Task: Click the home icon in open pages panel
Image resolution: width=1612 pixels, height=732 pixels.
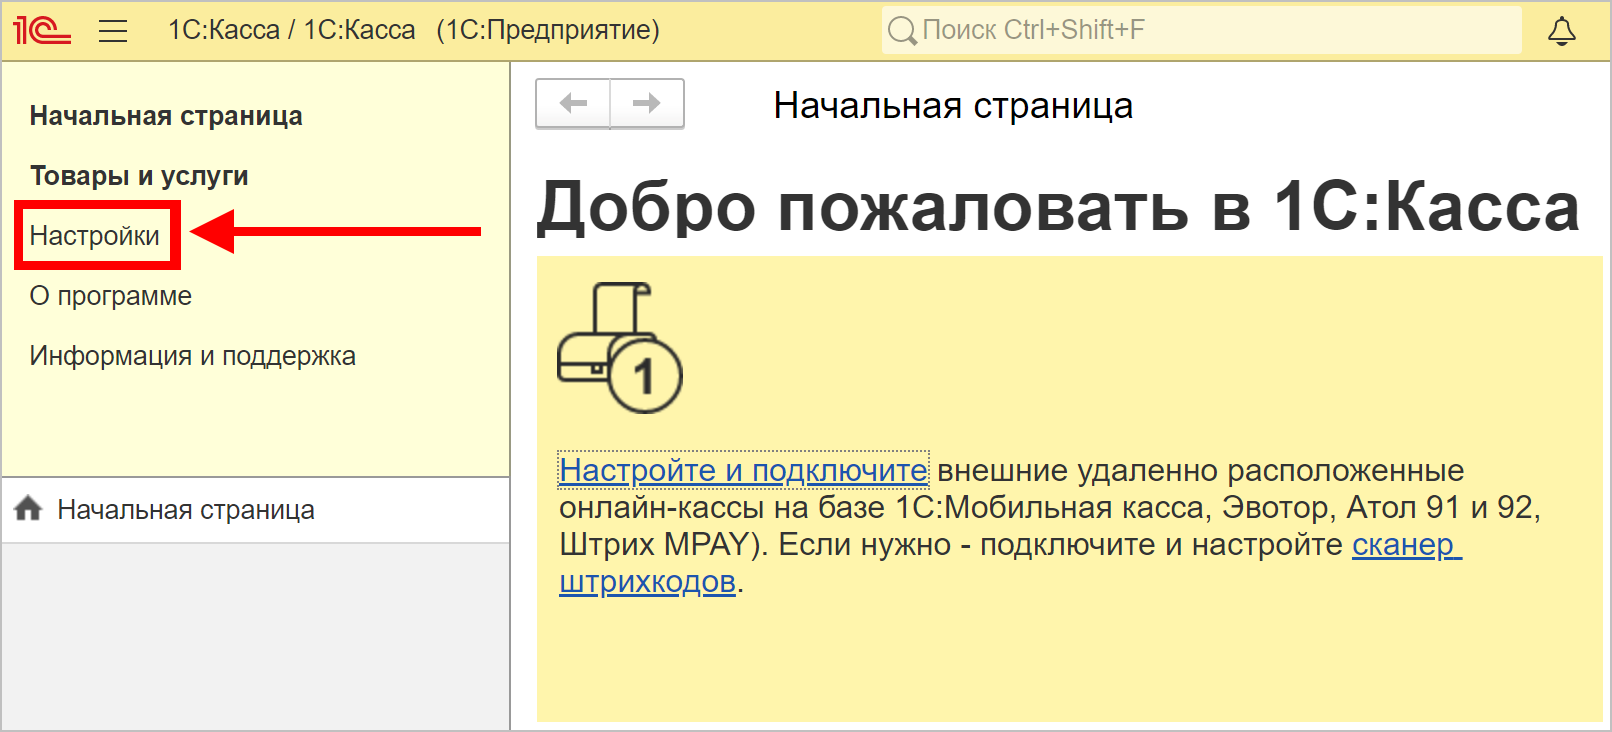Action: point(28,509)
